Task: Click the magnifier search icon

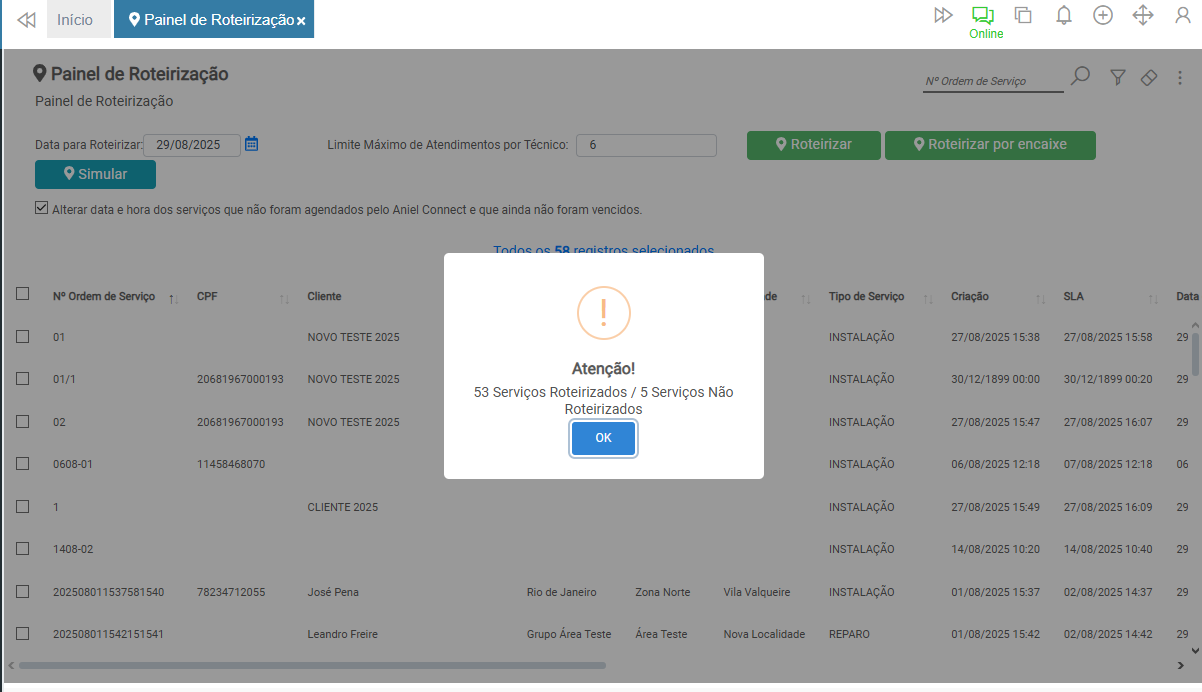Action: coord(1080,77)
